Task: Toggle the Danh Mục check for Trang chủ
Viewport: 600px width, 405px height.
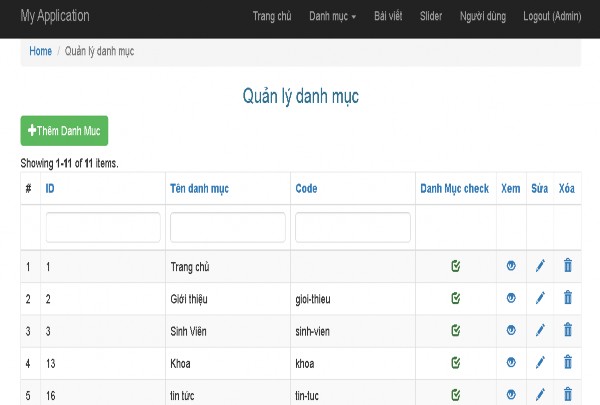Action: 455,266
